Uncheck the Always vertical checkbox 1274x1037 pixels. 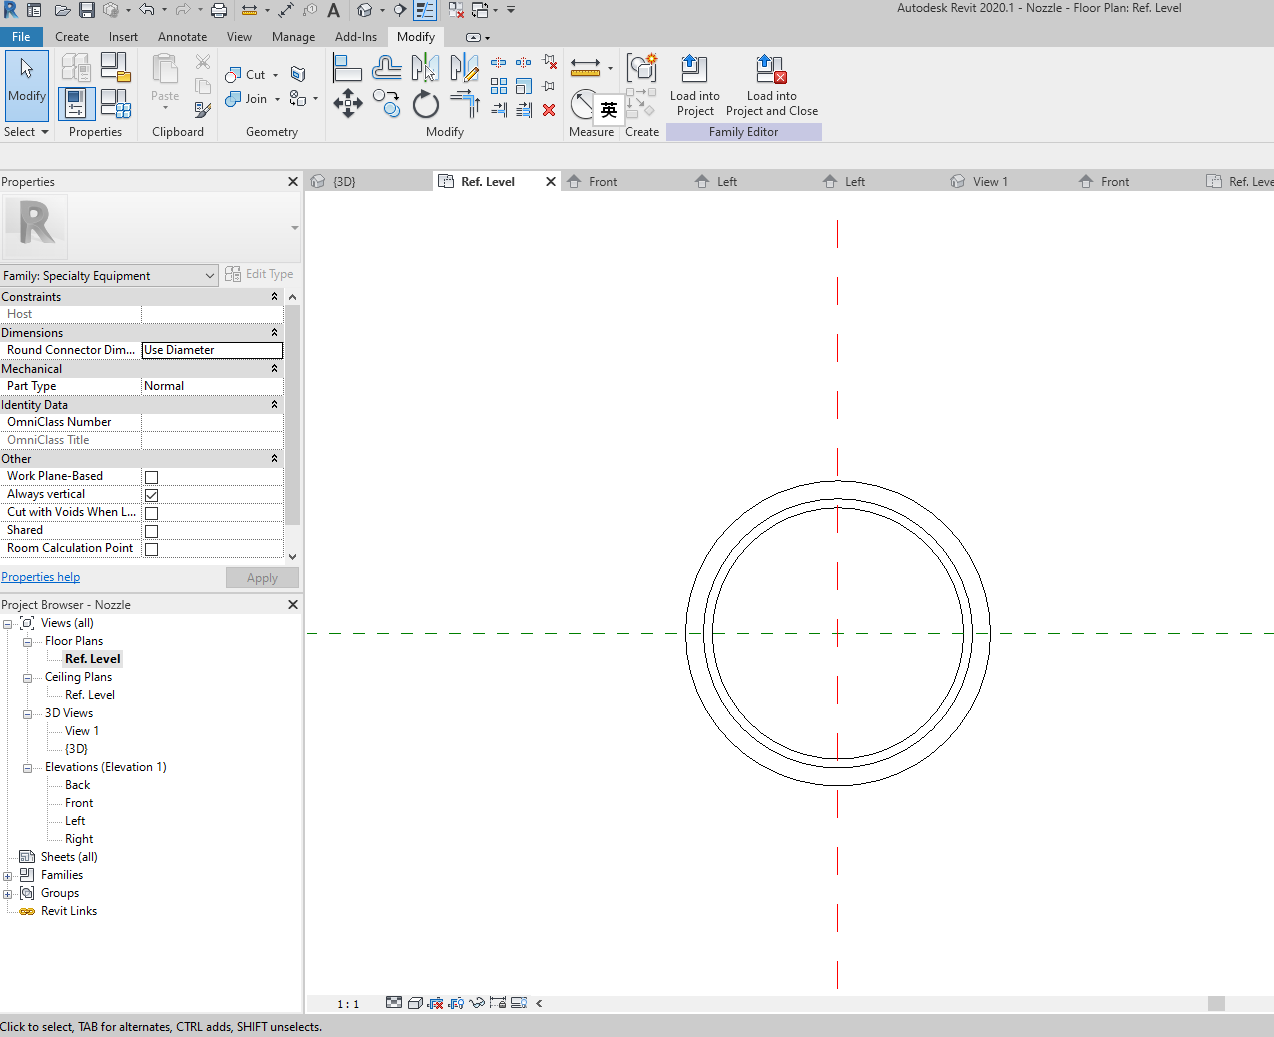click(151, 494)
